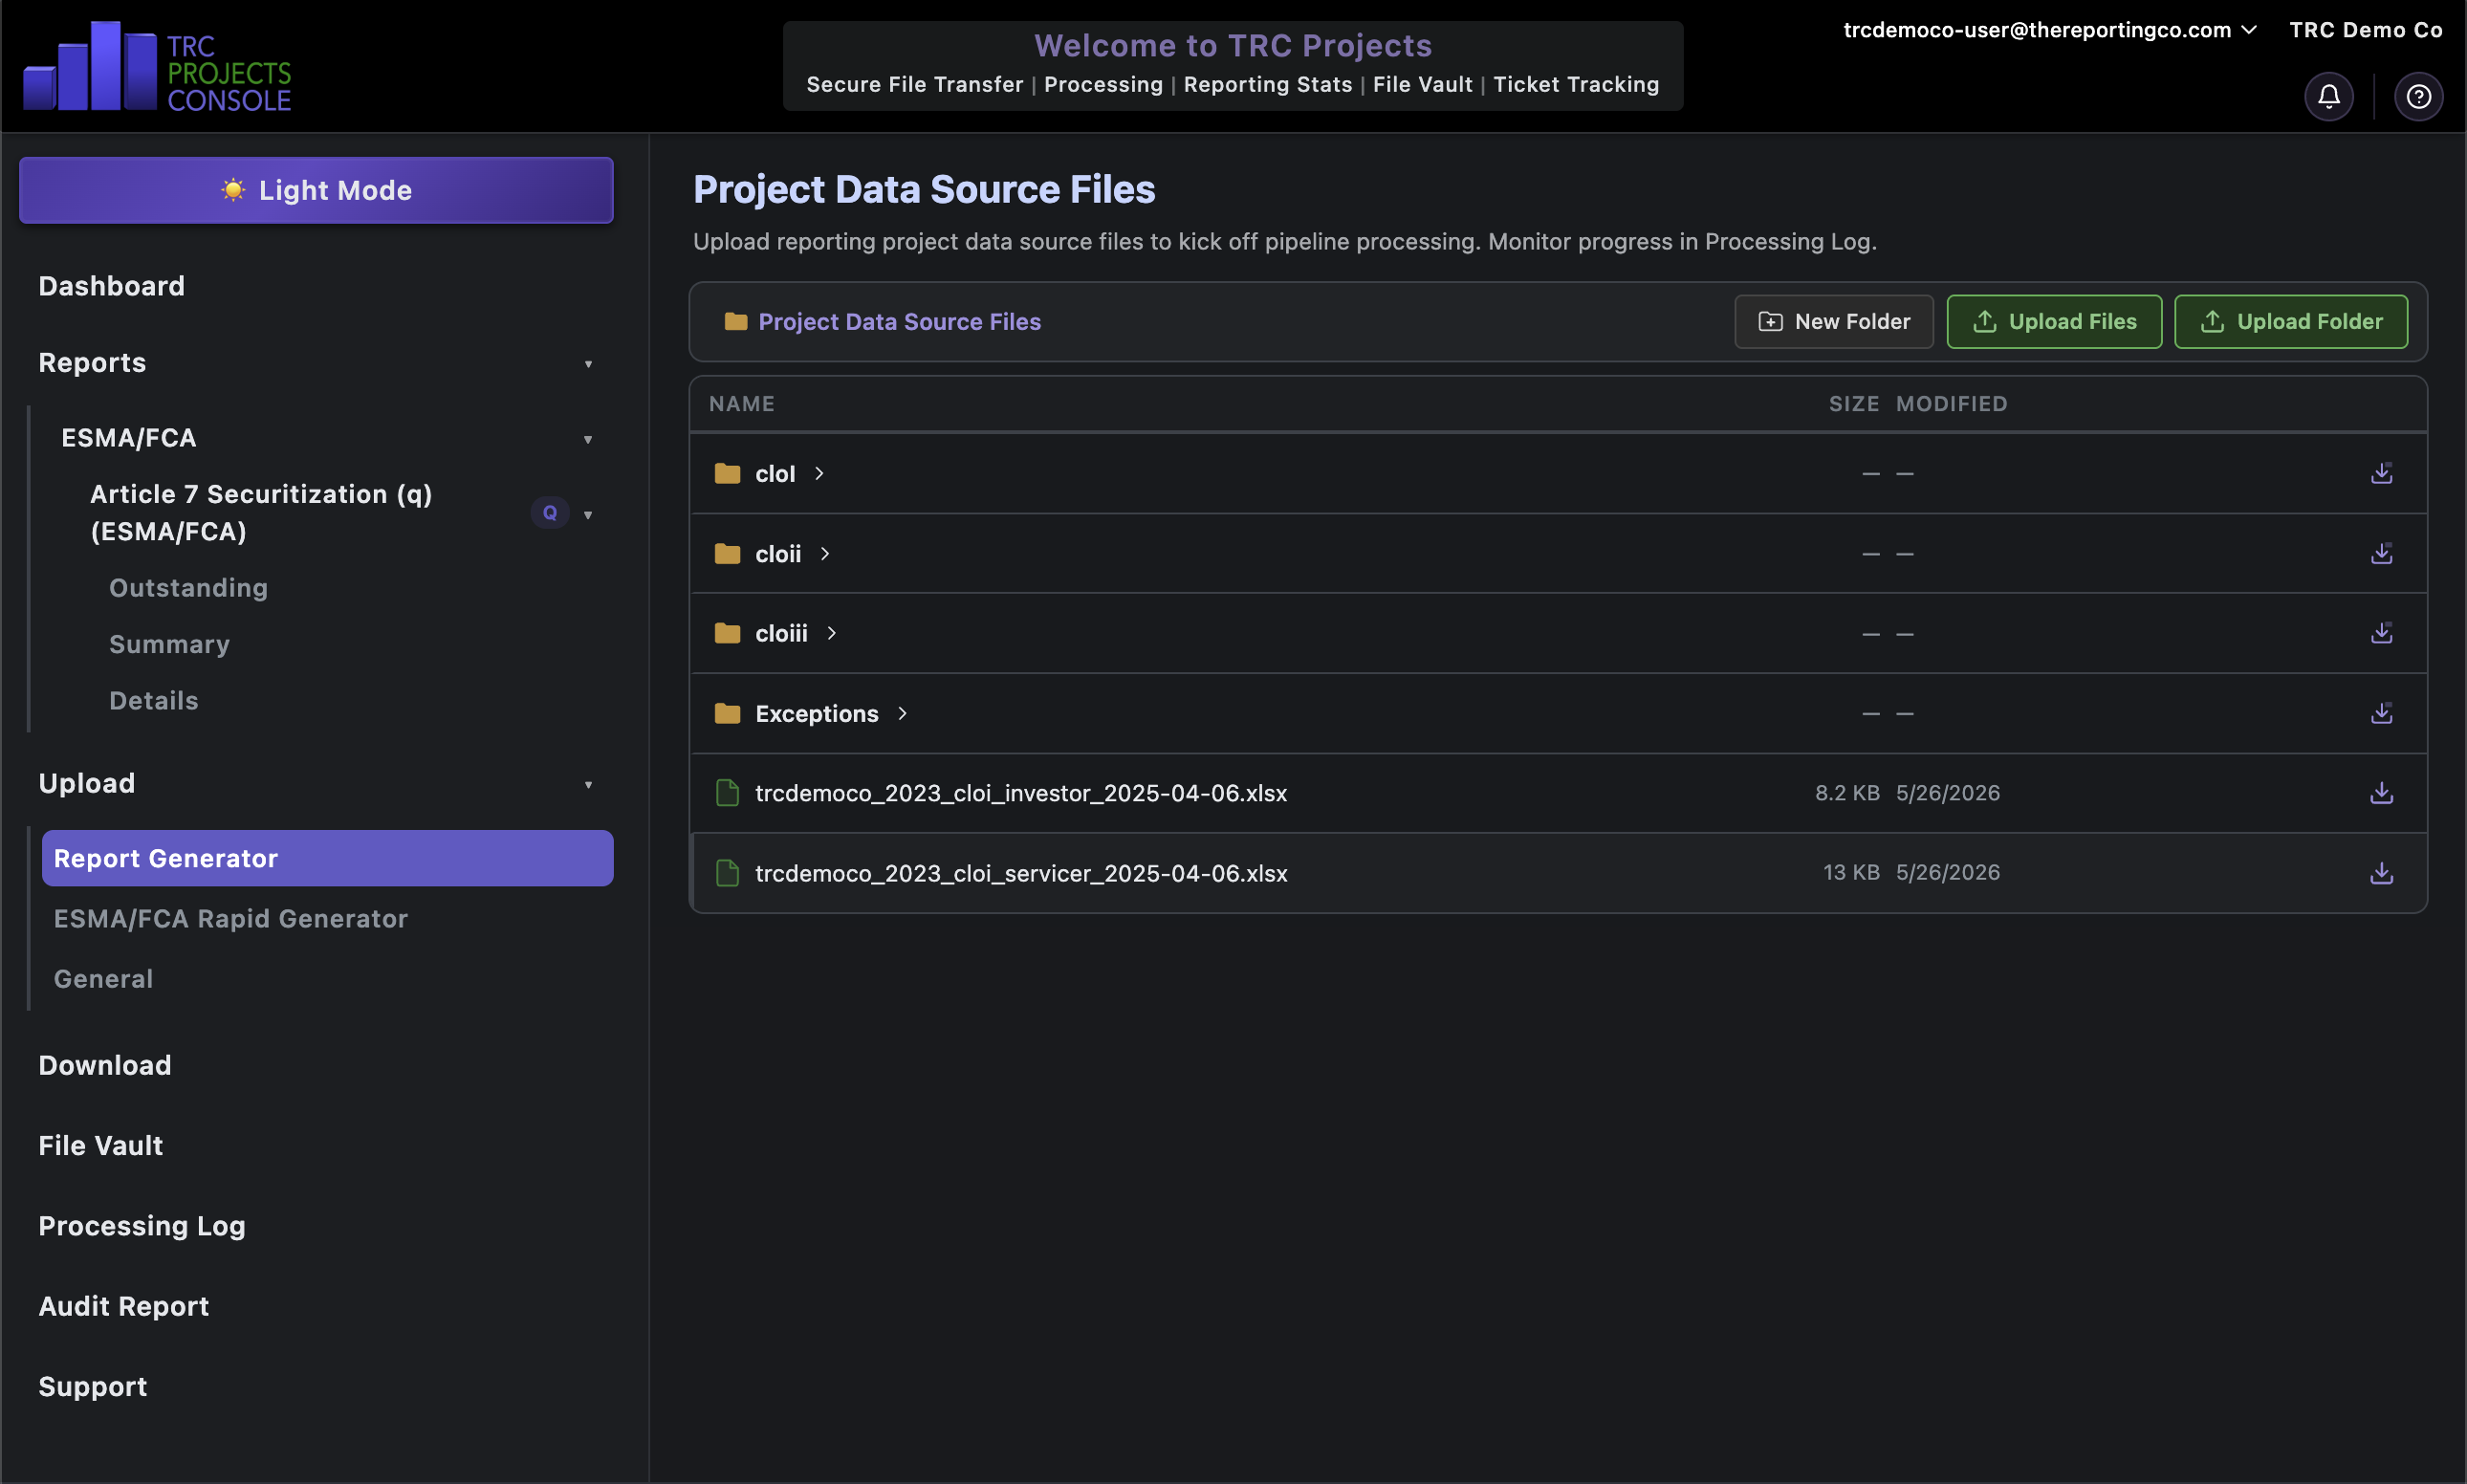Click Upload Folder button
This screenshot has height=1484, width=2467.
(2290, 321)
